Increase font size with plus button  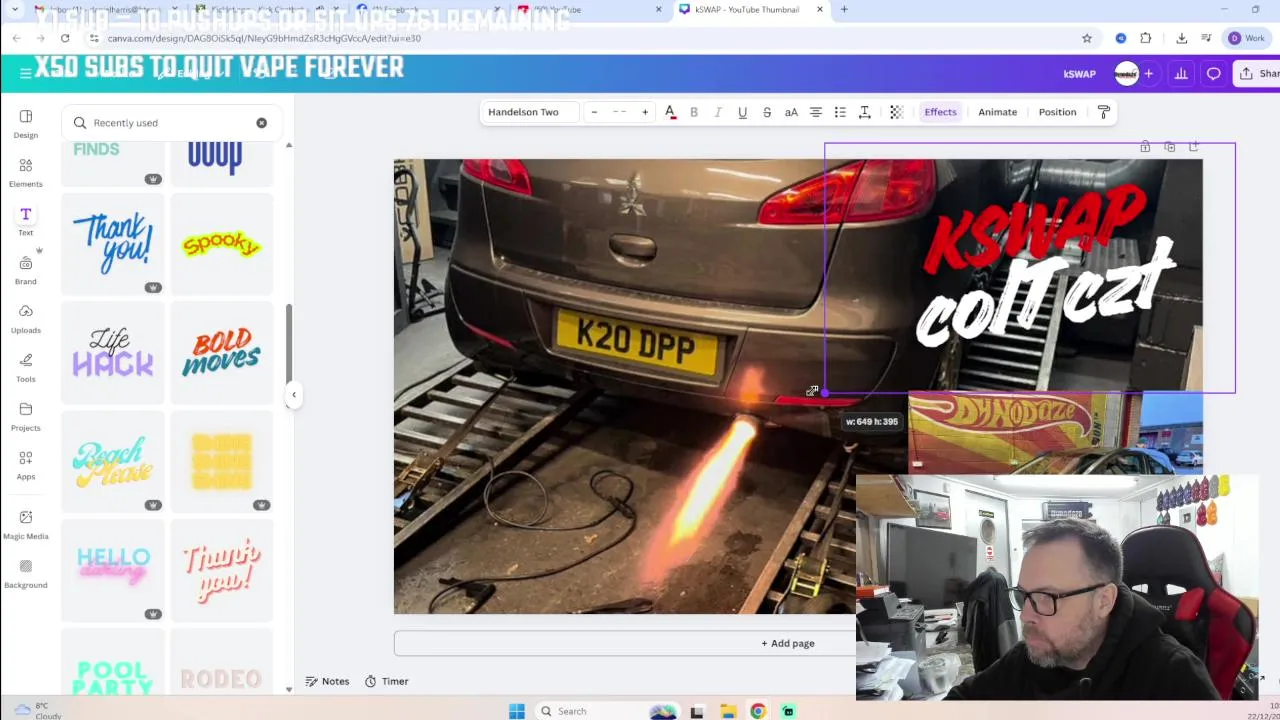click(645, 112)
